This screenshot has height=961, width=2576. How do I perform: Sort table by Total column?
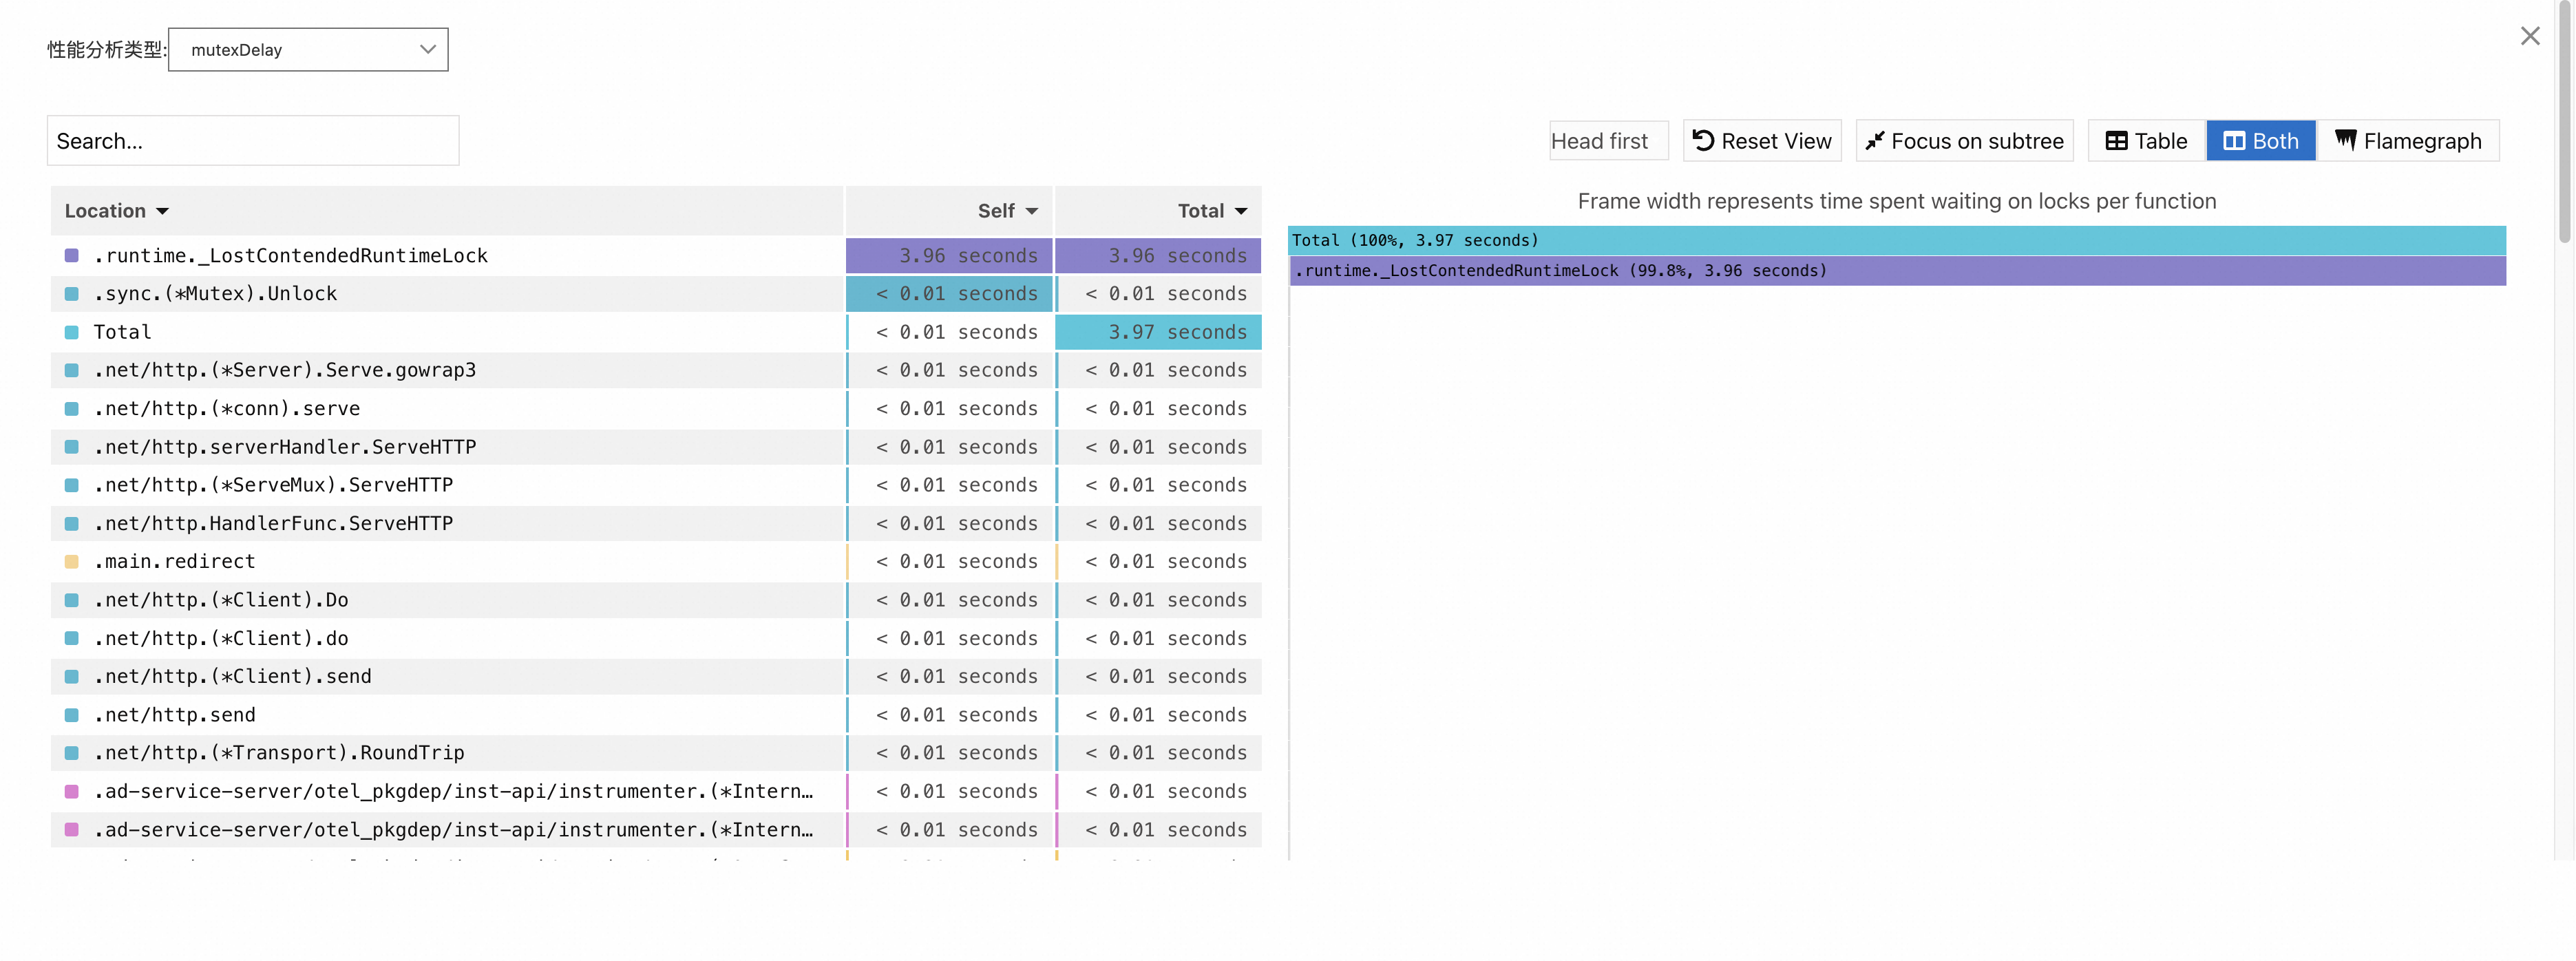[x=1211, y=211]
